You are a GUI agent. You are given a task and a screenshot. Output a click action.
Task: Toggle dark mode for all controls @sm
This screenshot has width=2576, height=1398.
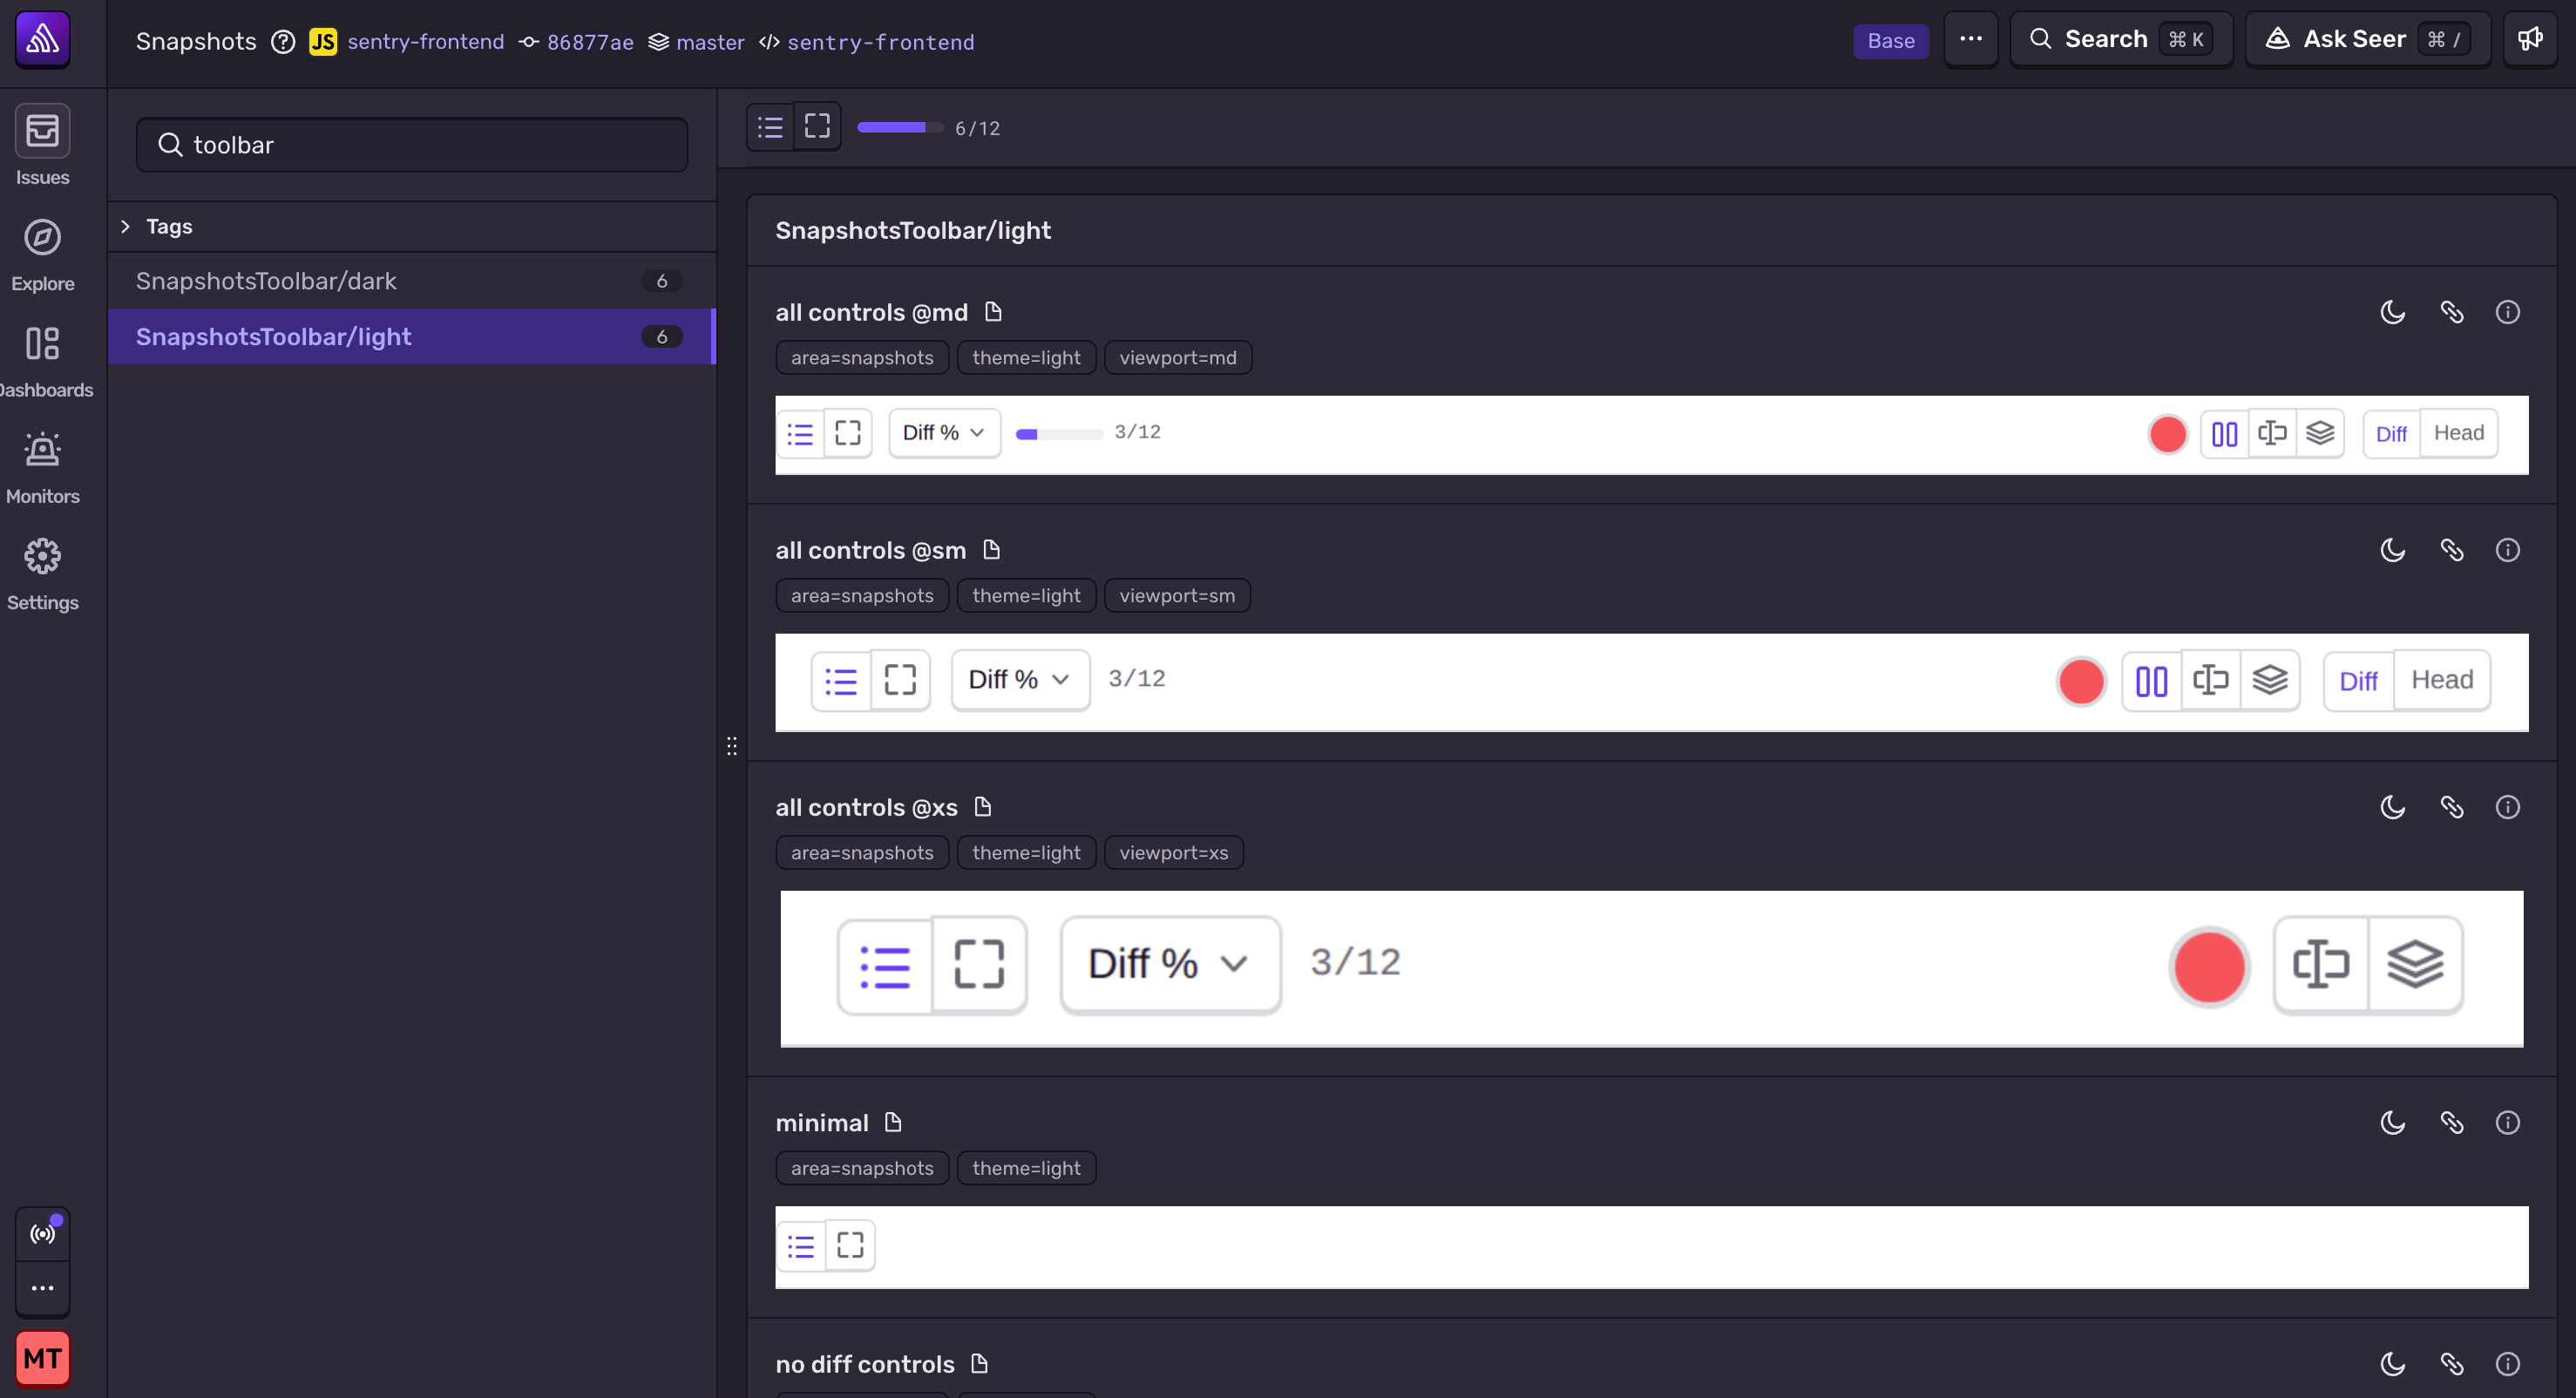tap(2393, 550)
